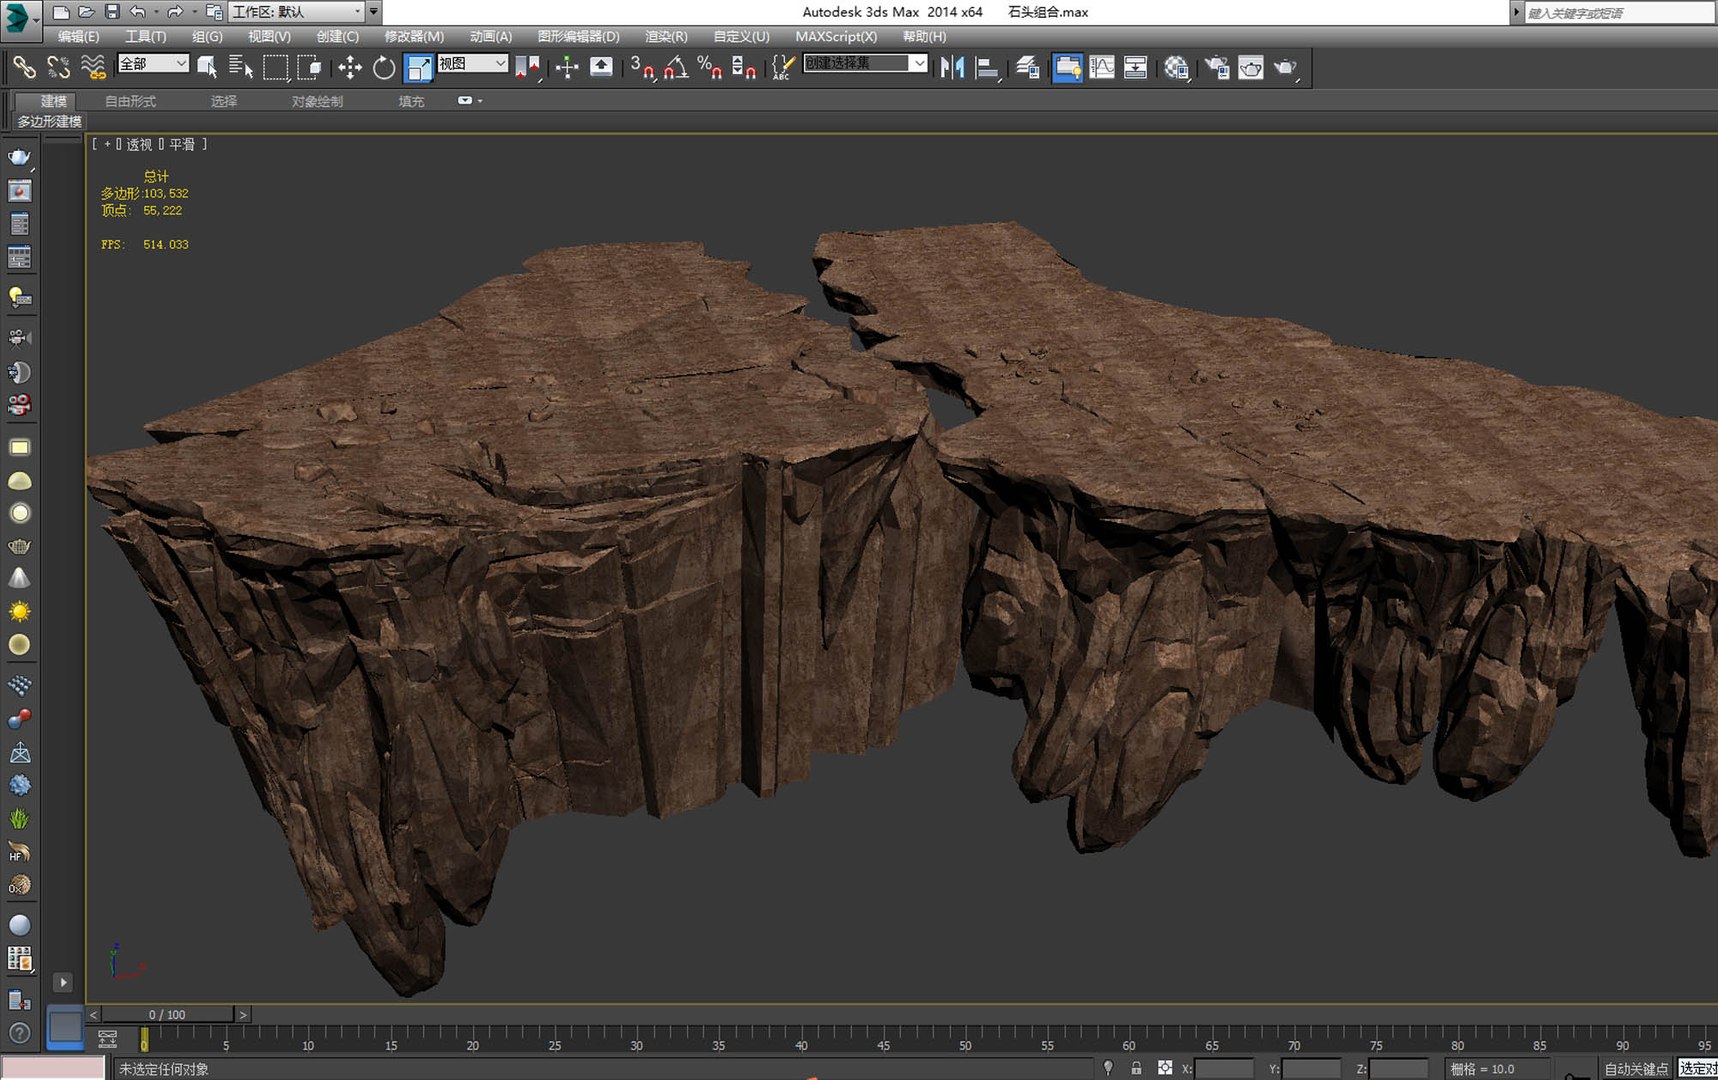Click the Bind to Space Warp icon

click(x=93, y=67)
